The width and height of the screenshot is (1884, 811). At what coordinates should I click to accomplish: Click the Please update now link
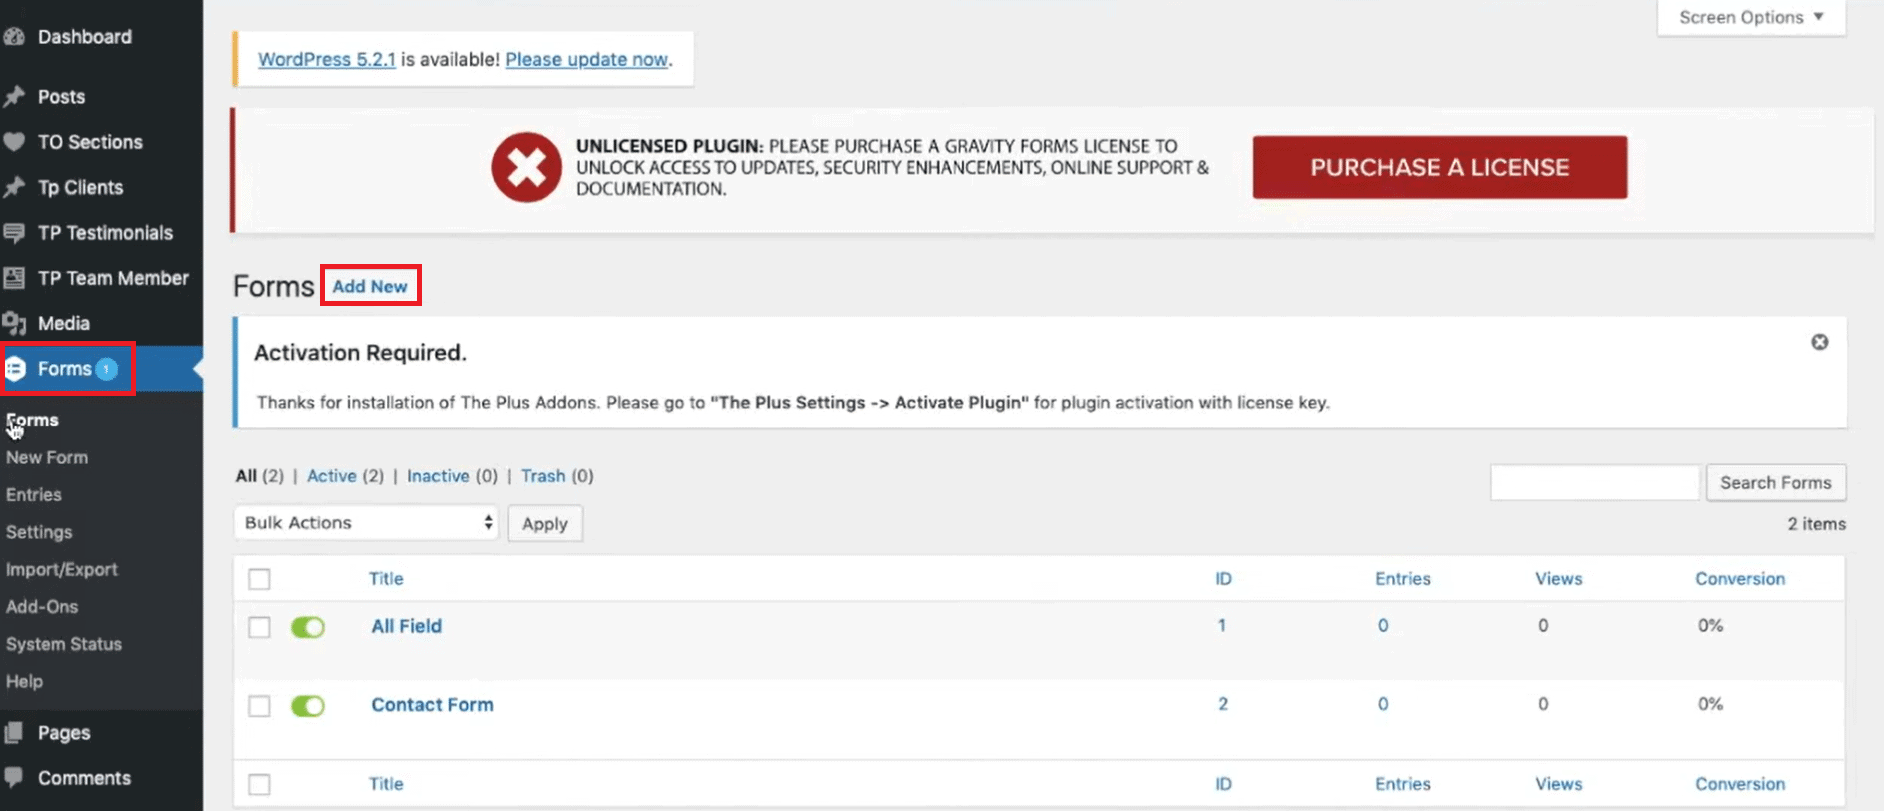(587, 59)
